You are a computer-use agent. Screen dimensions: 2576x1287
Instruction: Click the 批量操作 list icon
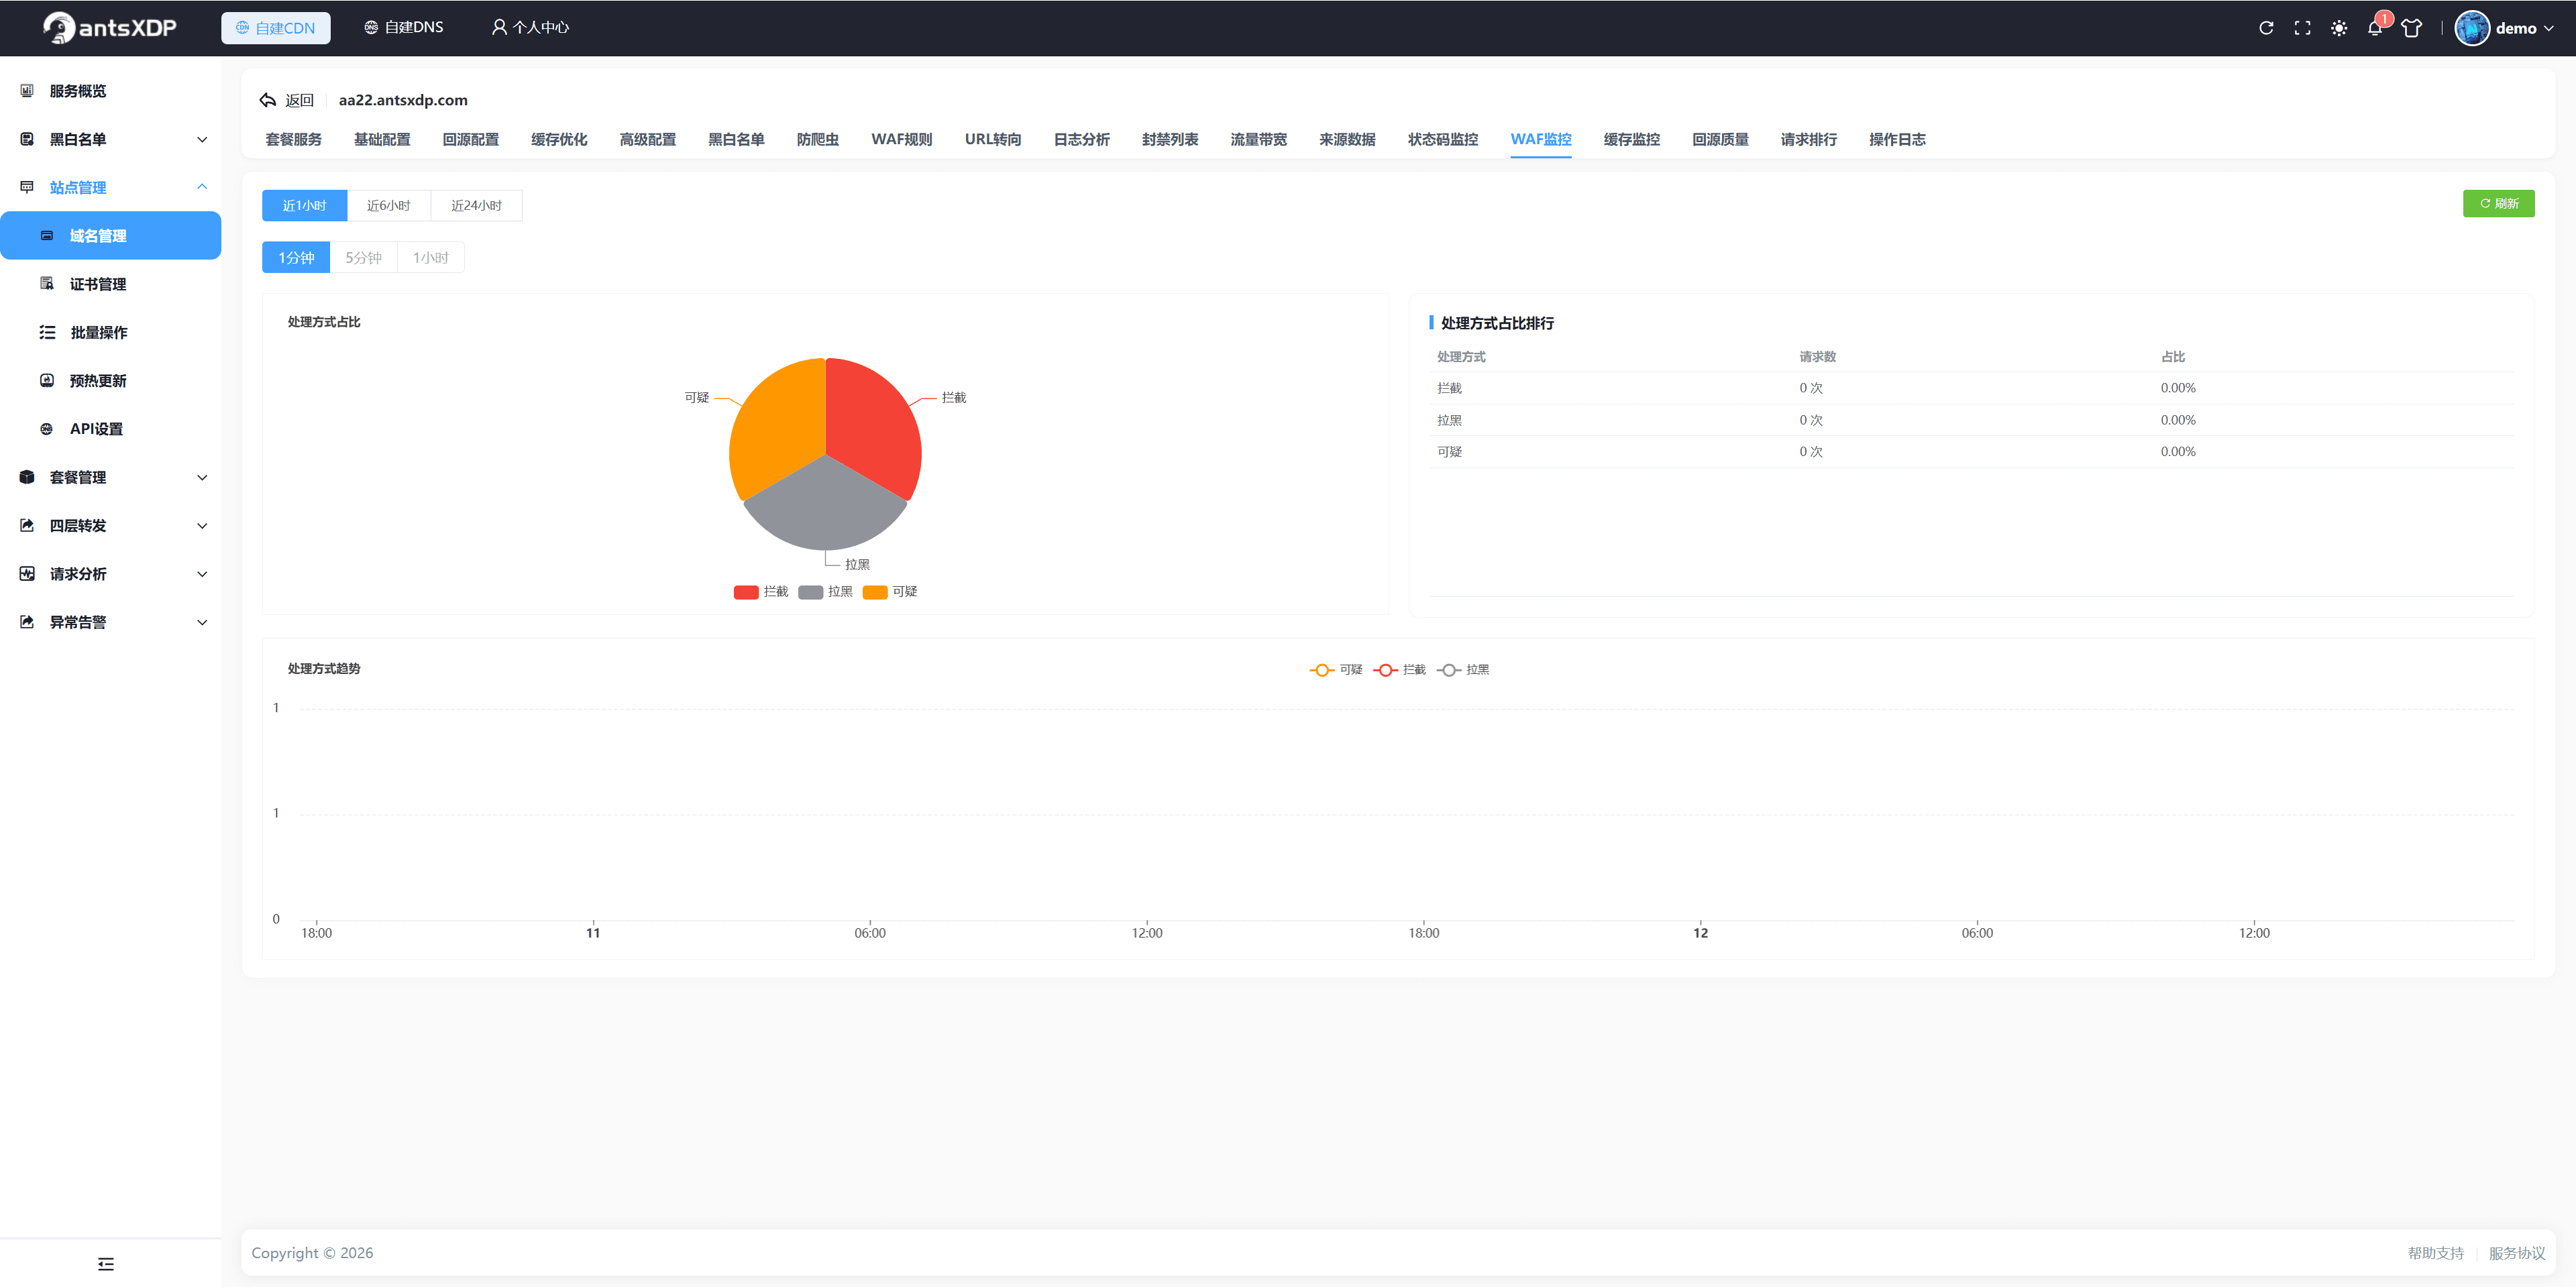point(47,332)
